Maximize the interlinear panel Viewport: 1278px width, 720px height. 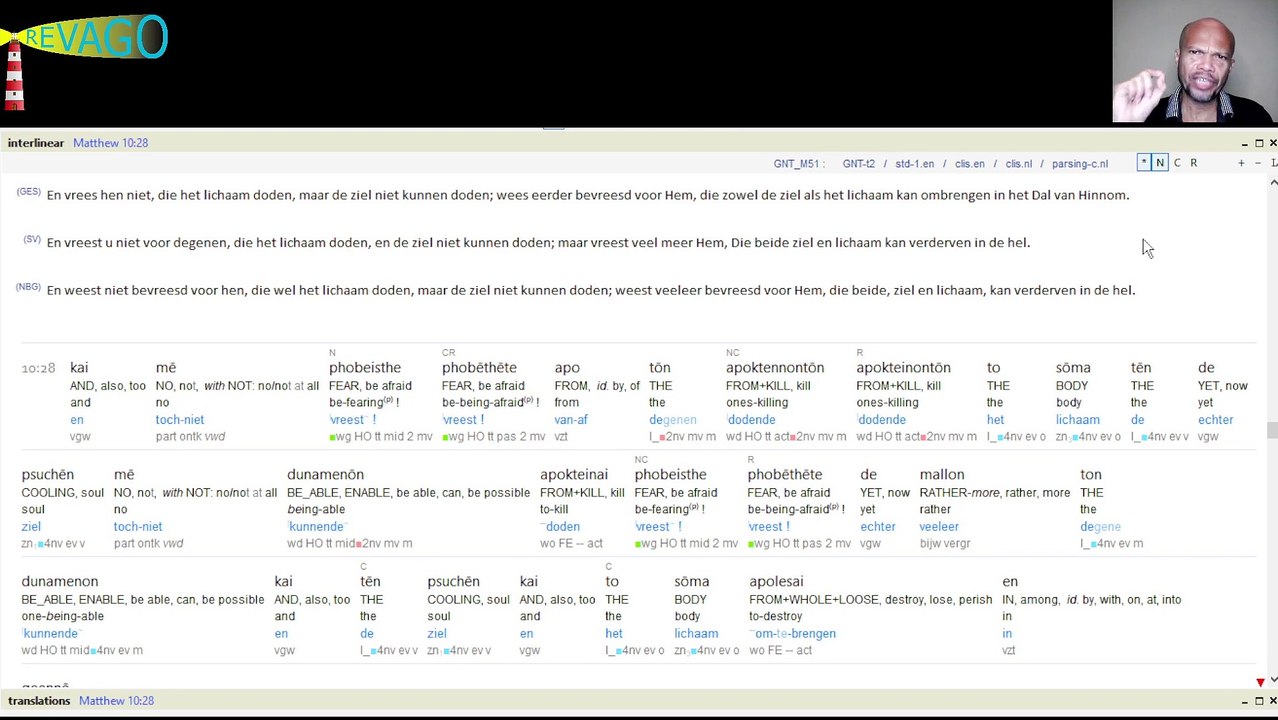tap(1259, 143)
